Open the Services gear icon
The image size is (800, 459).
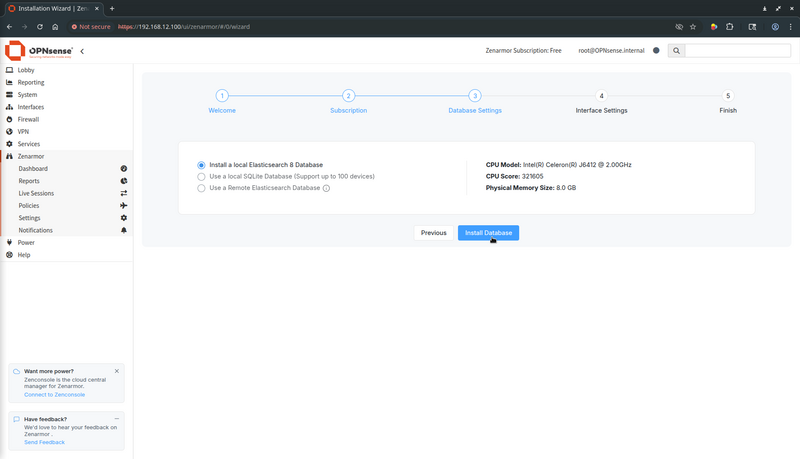pos(9,144)
